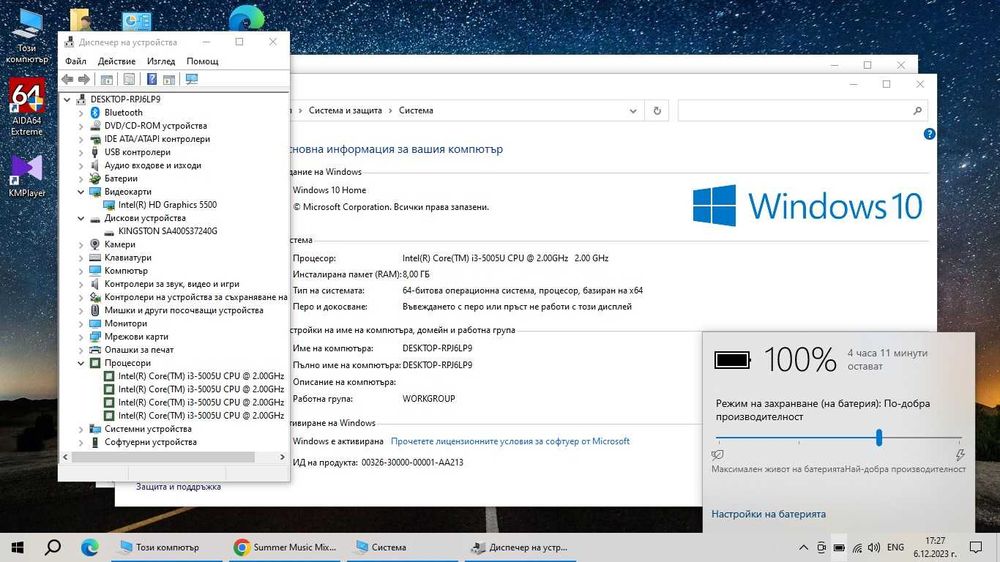Image resolution: width=1000 pixels, height=562 pixels.
Task: Click the Windows Start button
Action: coord(17,547)
